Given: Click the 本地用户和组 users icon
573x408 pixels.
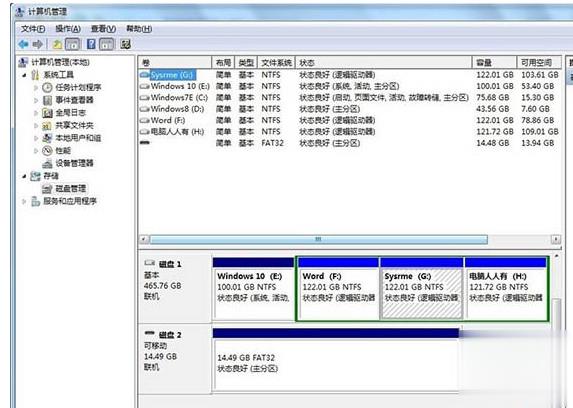Looking at the screenshot, I should click(47, 138).
